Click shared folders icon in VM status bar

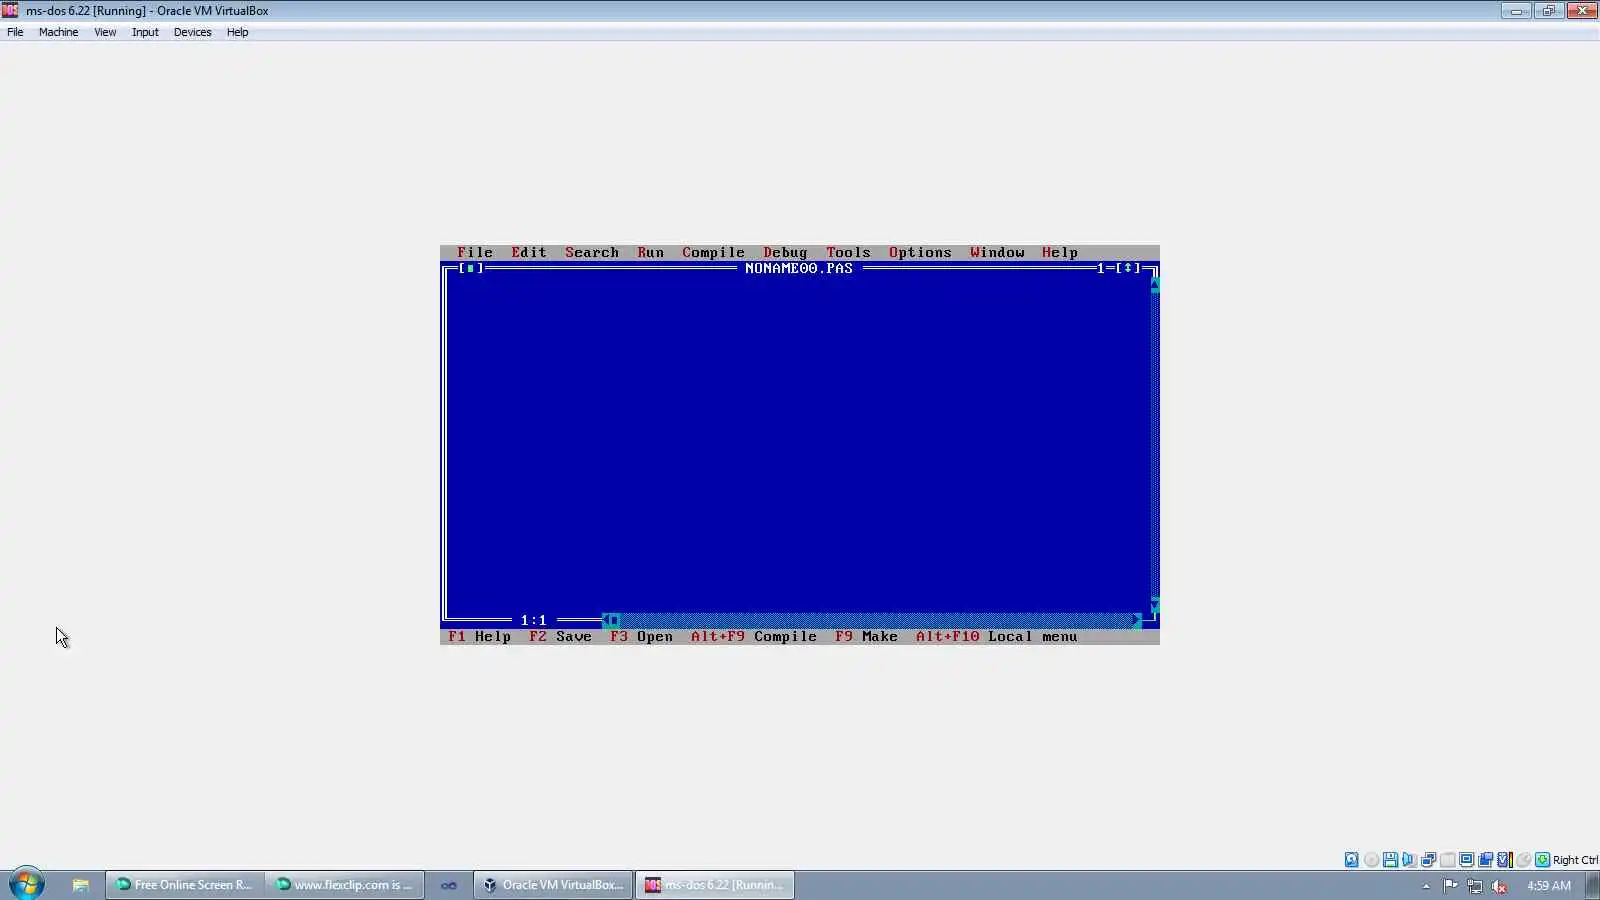tap(1485, 860)
